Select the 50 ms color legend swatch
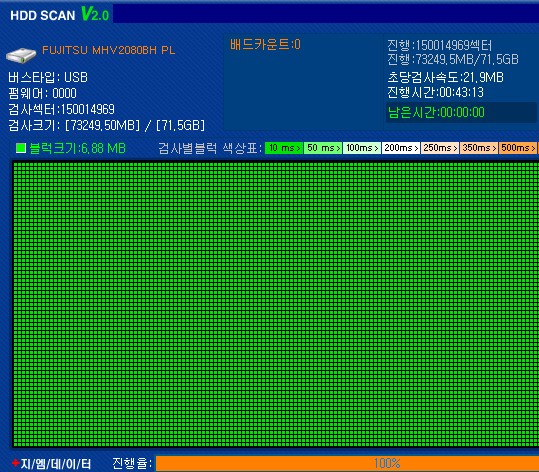539x472 pixels. click(323, 148)
